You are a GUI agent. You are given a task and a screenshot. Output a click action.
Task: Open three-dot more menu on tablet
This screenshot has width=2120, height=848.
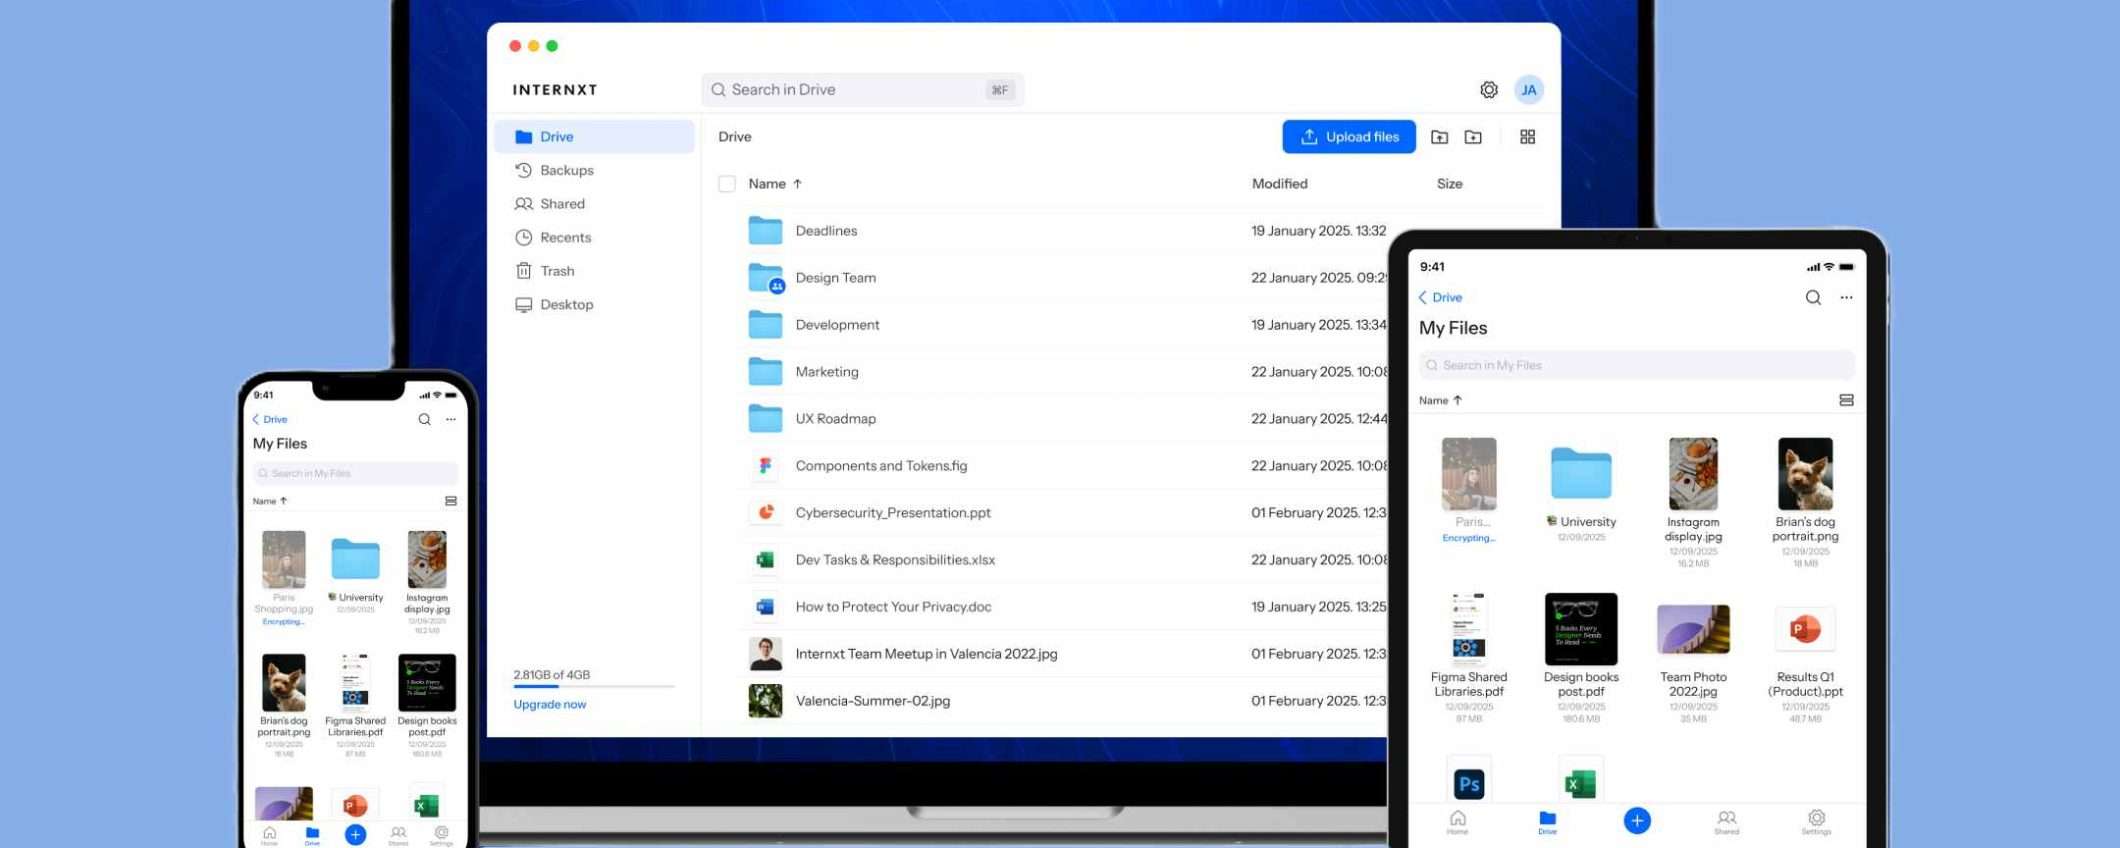pos(1846,297)
